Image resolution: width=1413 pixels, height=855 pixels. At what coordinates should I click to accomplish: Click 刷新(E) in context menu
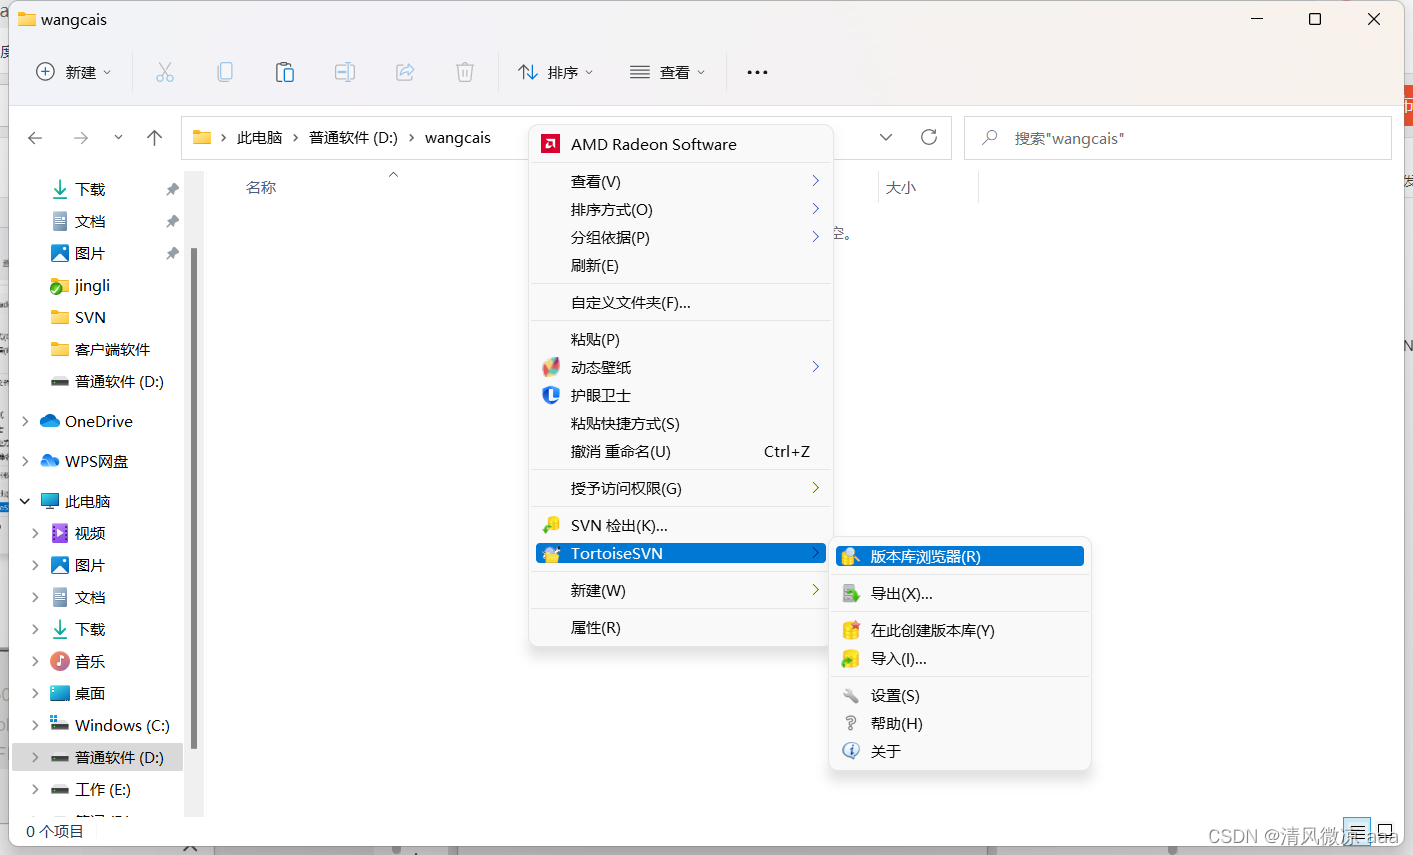(681, 265)
